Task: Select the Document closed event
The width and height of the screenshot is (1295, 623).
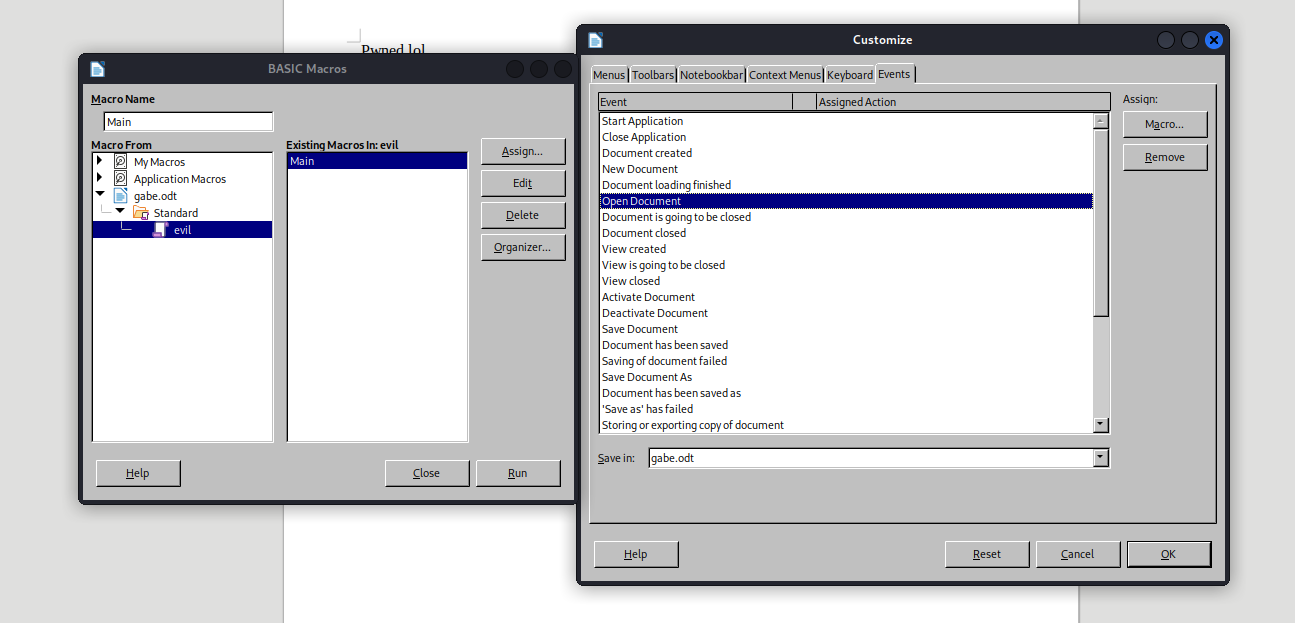Action: (x=846, y=233)
